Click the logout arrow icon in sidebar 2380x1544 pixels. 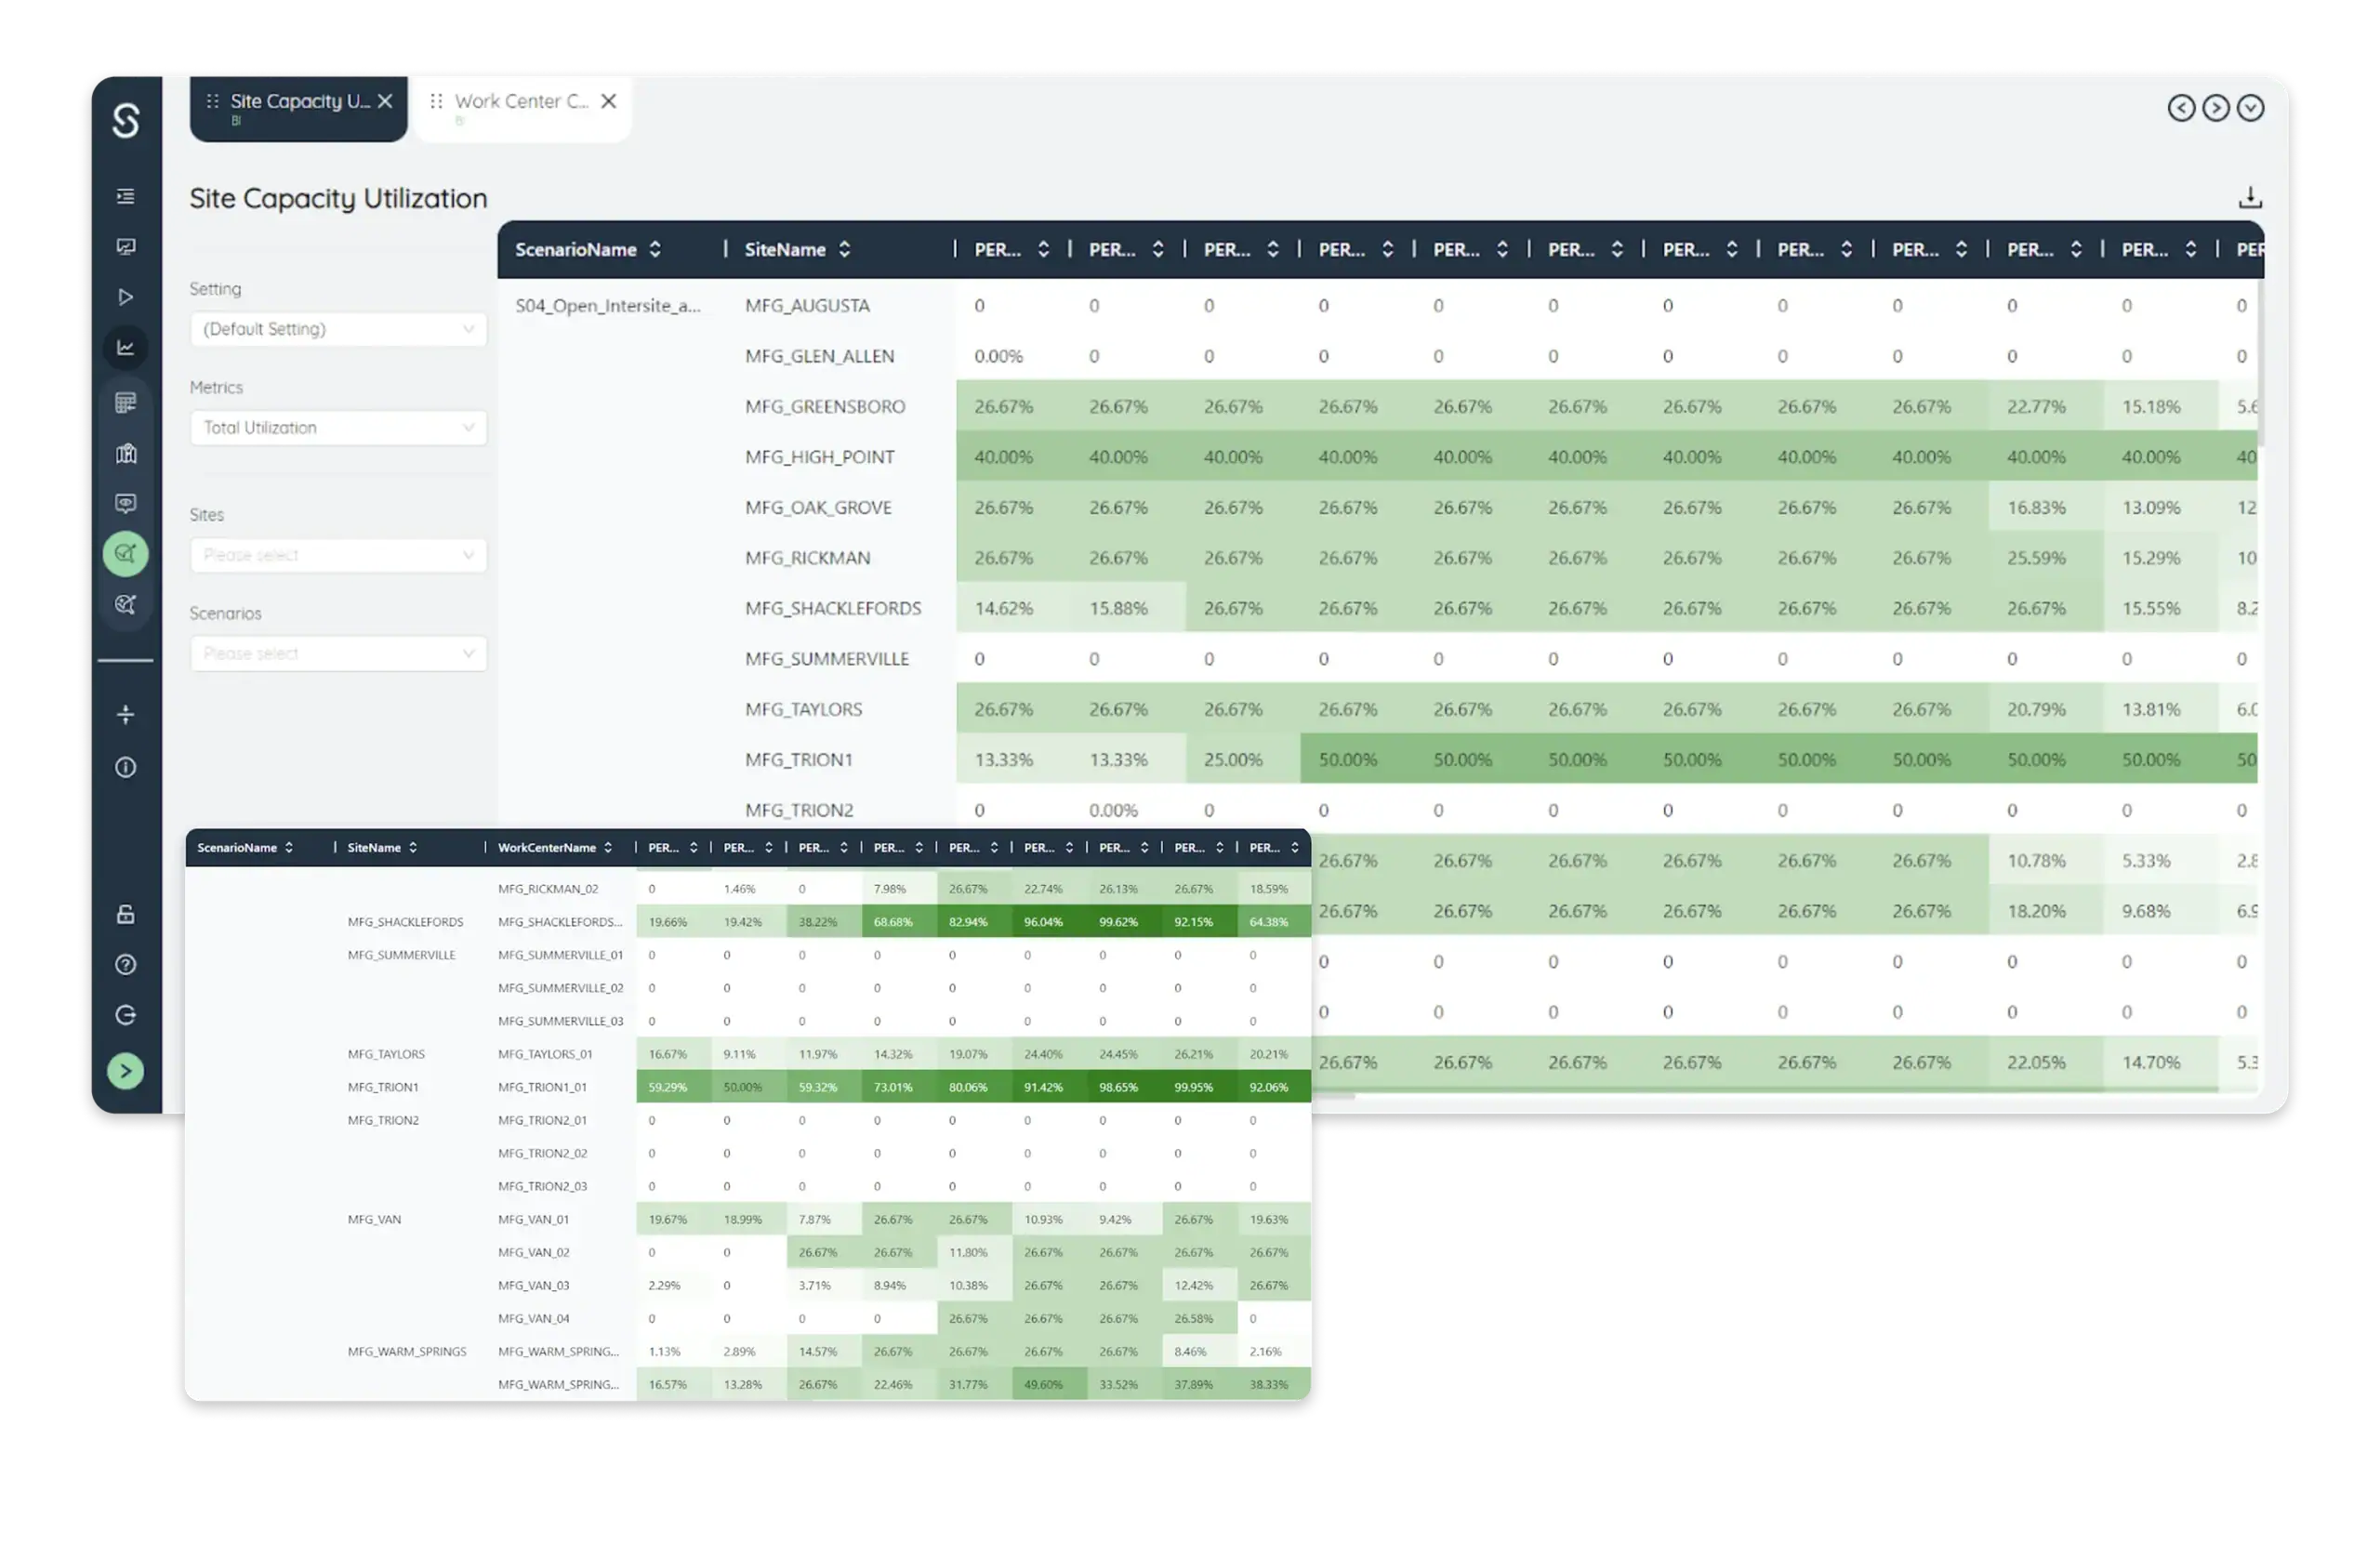pyautogui.click(x=125, y=1015)
